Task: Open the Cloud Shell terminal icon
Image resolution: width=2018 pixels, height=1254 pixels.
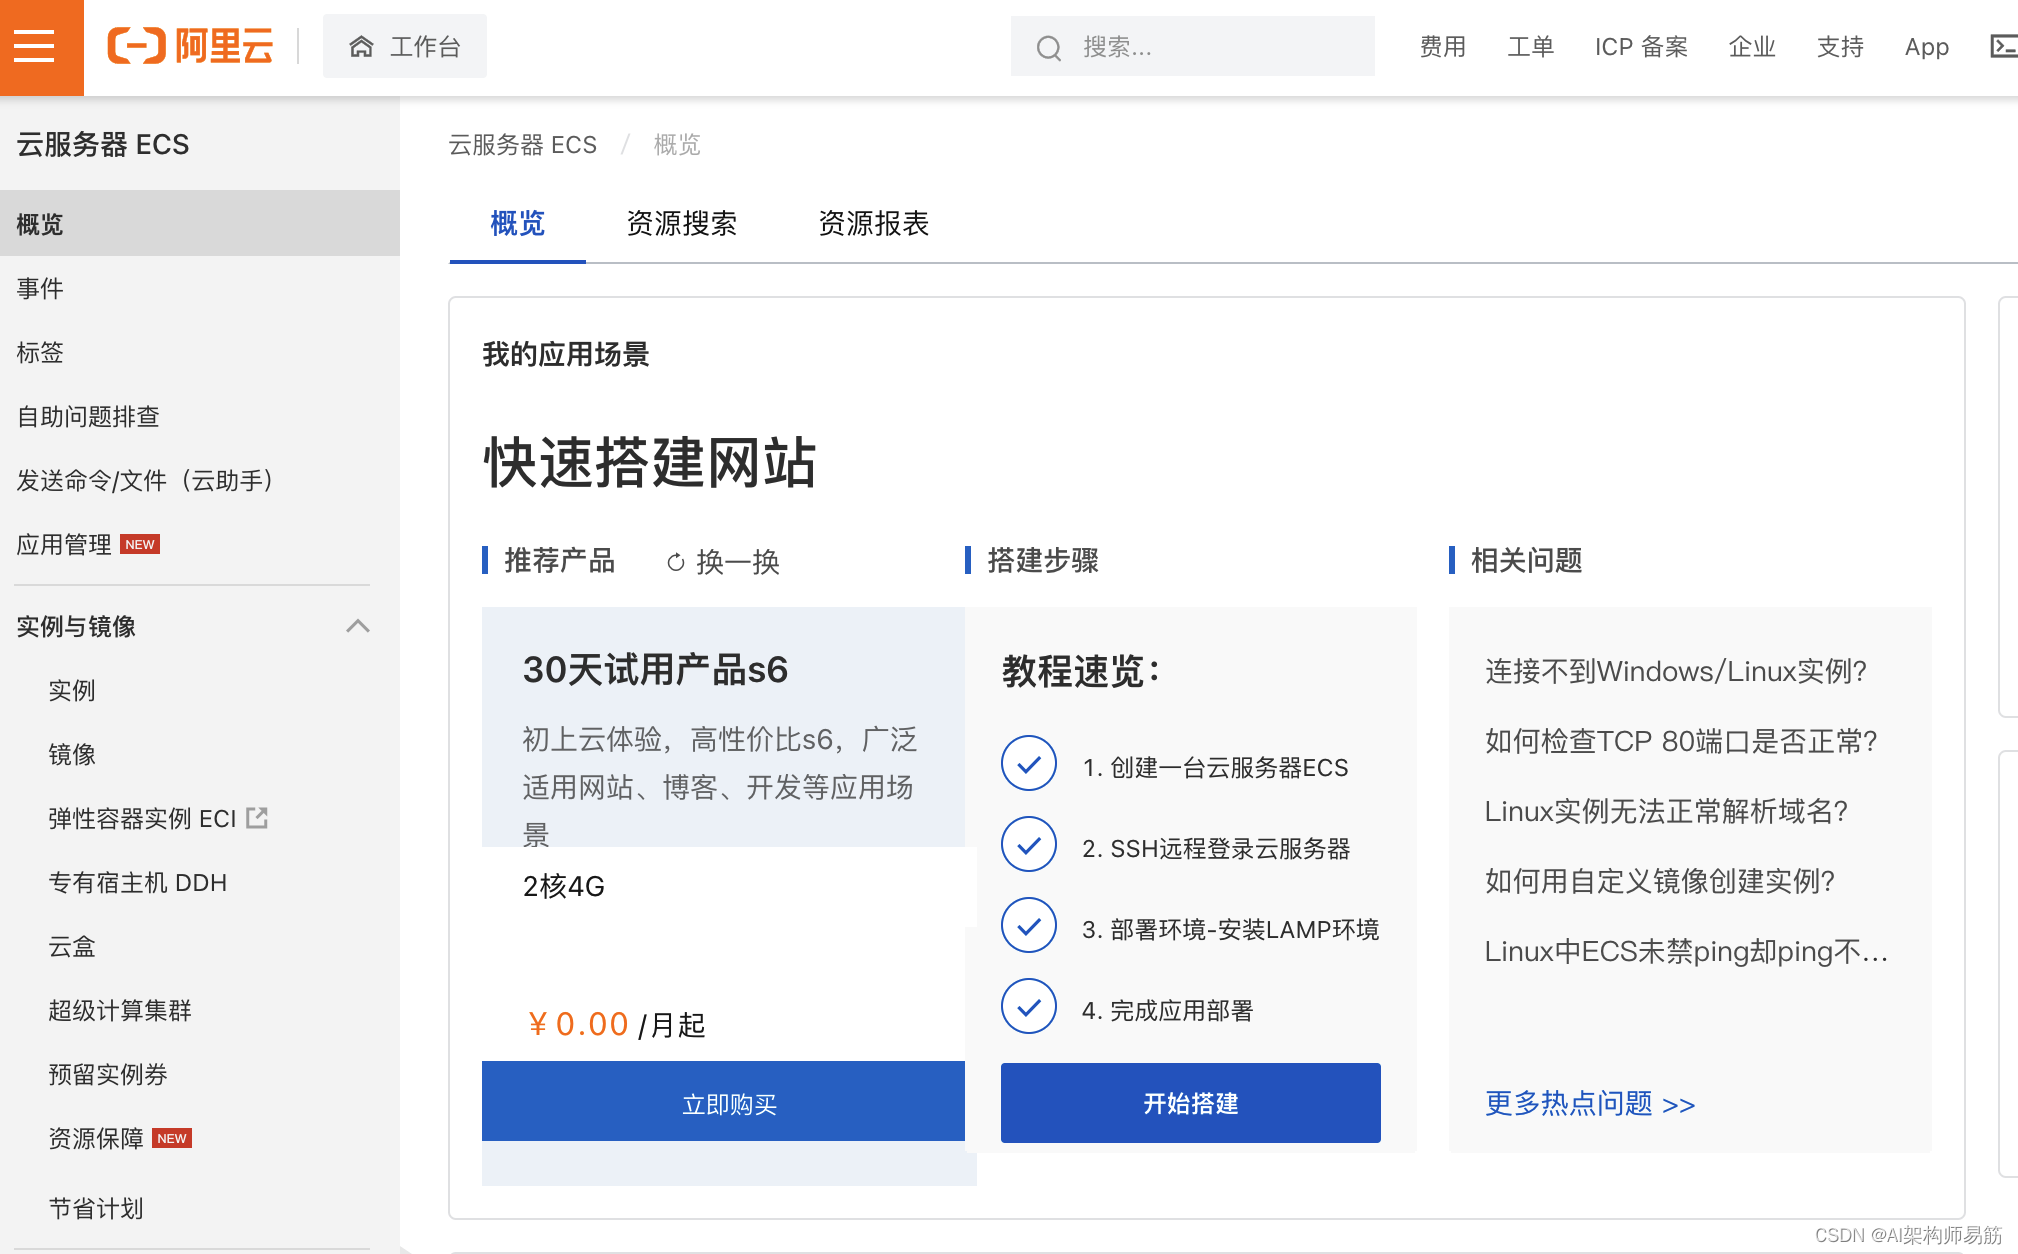Action: (x=2003, y=46)
